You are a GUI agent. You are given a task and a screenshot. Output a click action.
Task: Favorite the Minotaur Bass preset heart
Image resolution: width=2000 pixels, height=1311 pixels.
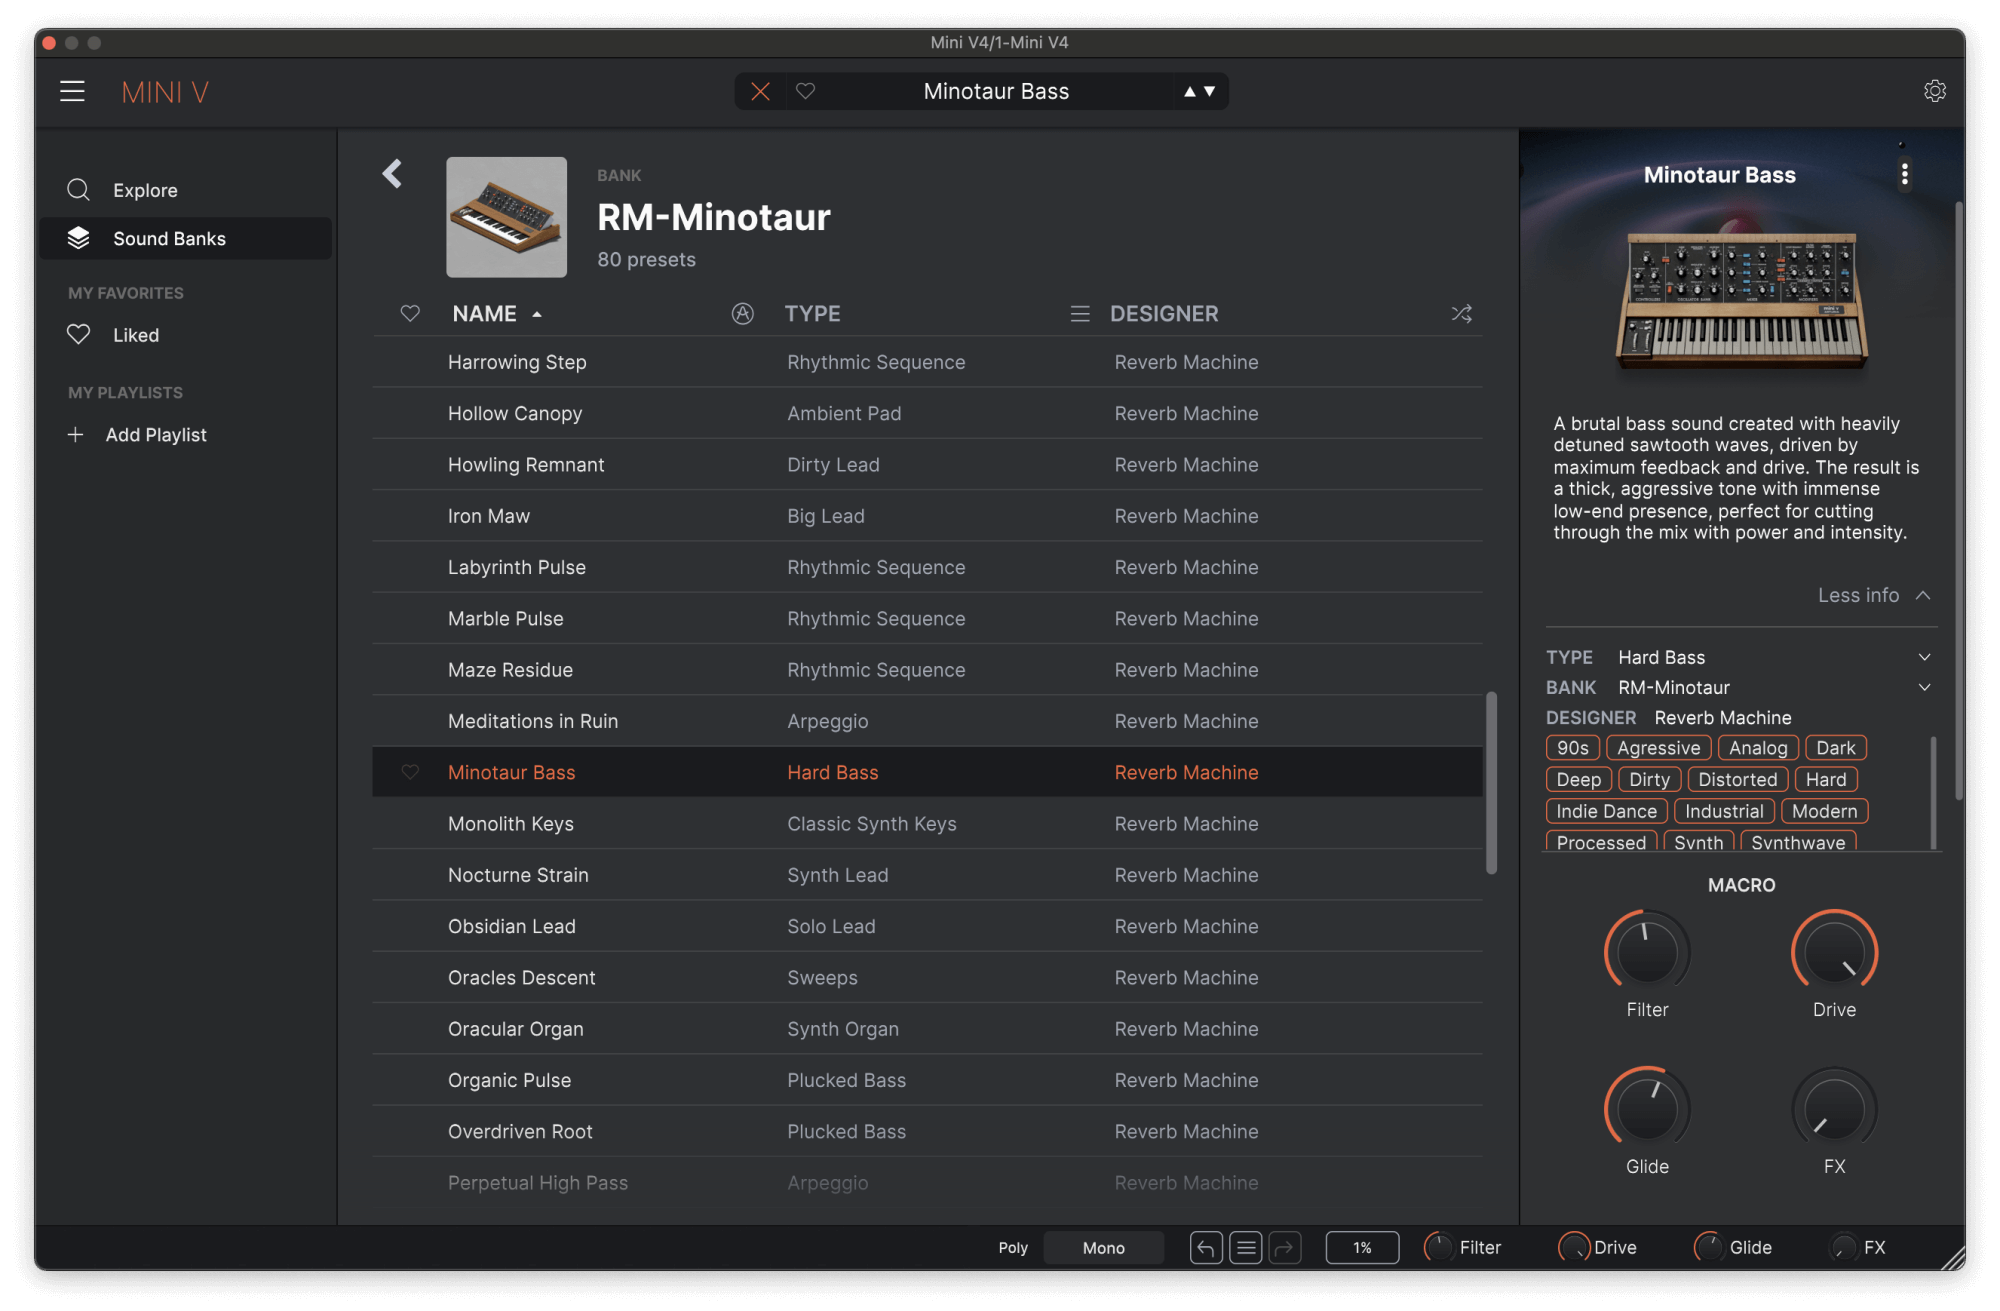click(x=410, y=772)
